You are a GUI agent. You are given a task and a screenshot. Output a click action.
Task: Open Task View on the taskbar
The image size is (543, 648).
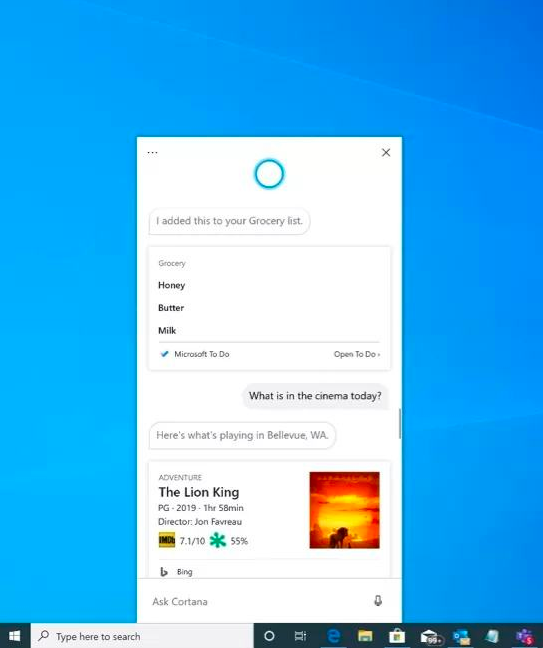point(300,636)
